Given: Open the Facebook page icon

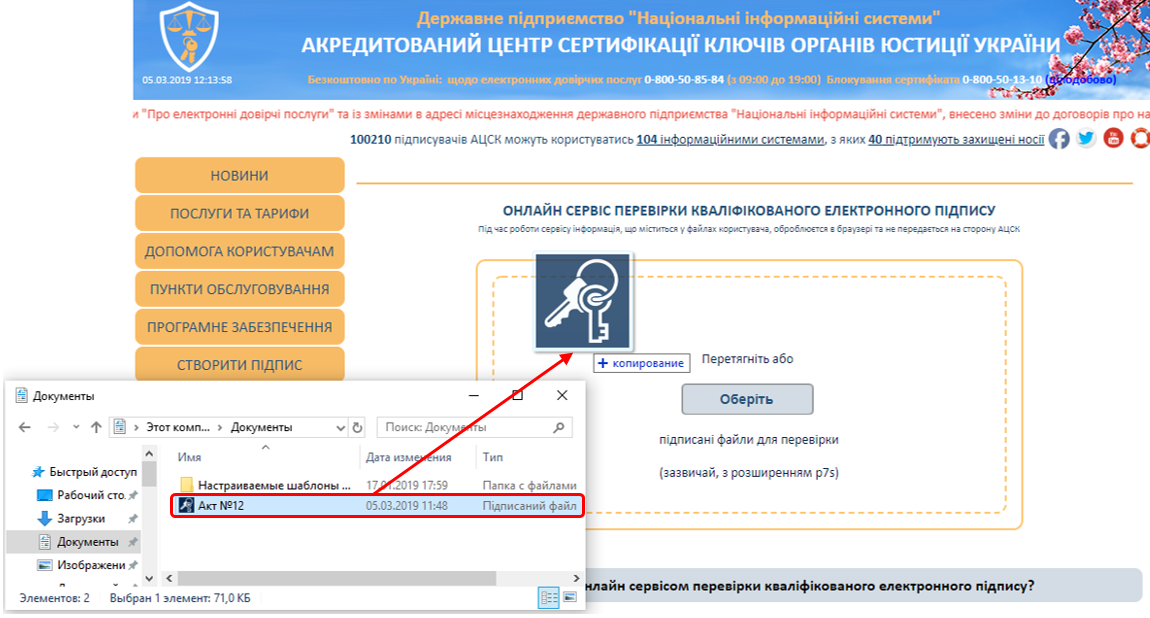Looking at the screenshot, I should [1059, 139].
